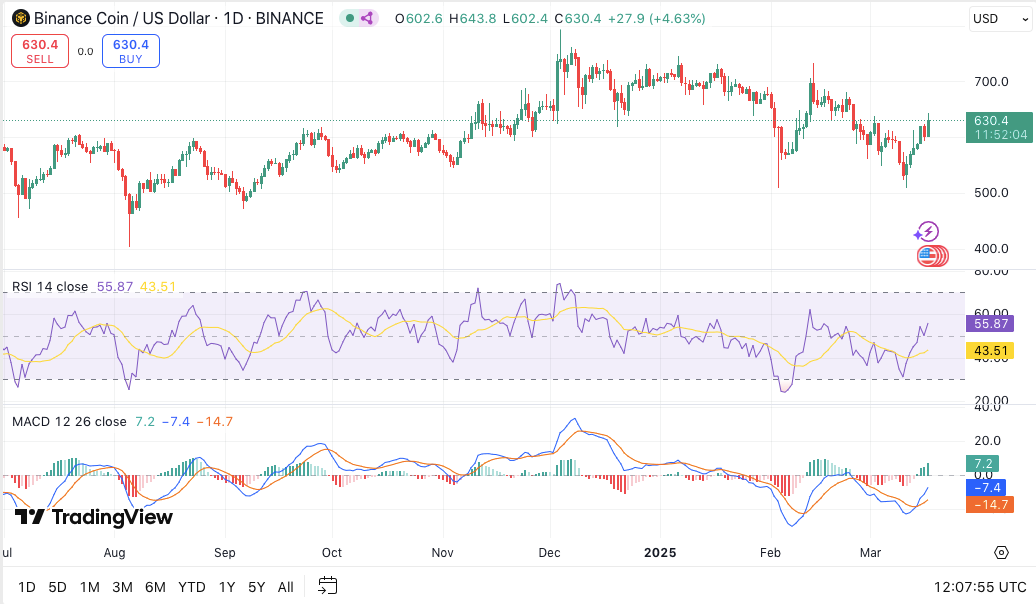Select the 1D time range tab

pos(27,587)
